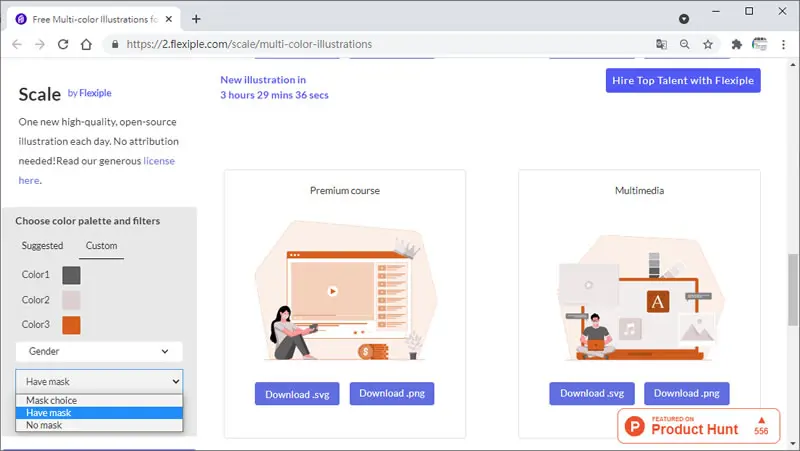The image size is (800, 451).
Task: Click Hire Top Talent with Flexiple
Action: pyautogui.click(x=683, y=81)
